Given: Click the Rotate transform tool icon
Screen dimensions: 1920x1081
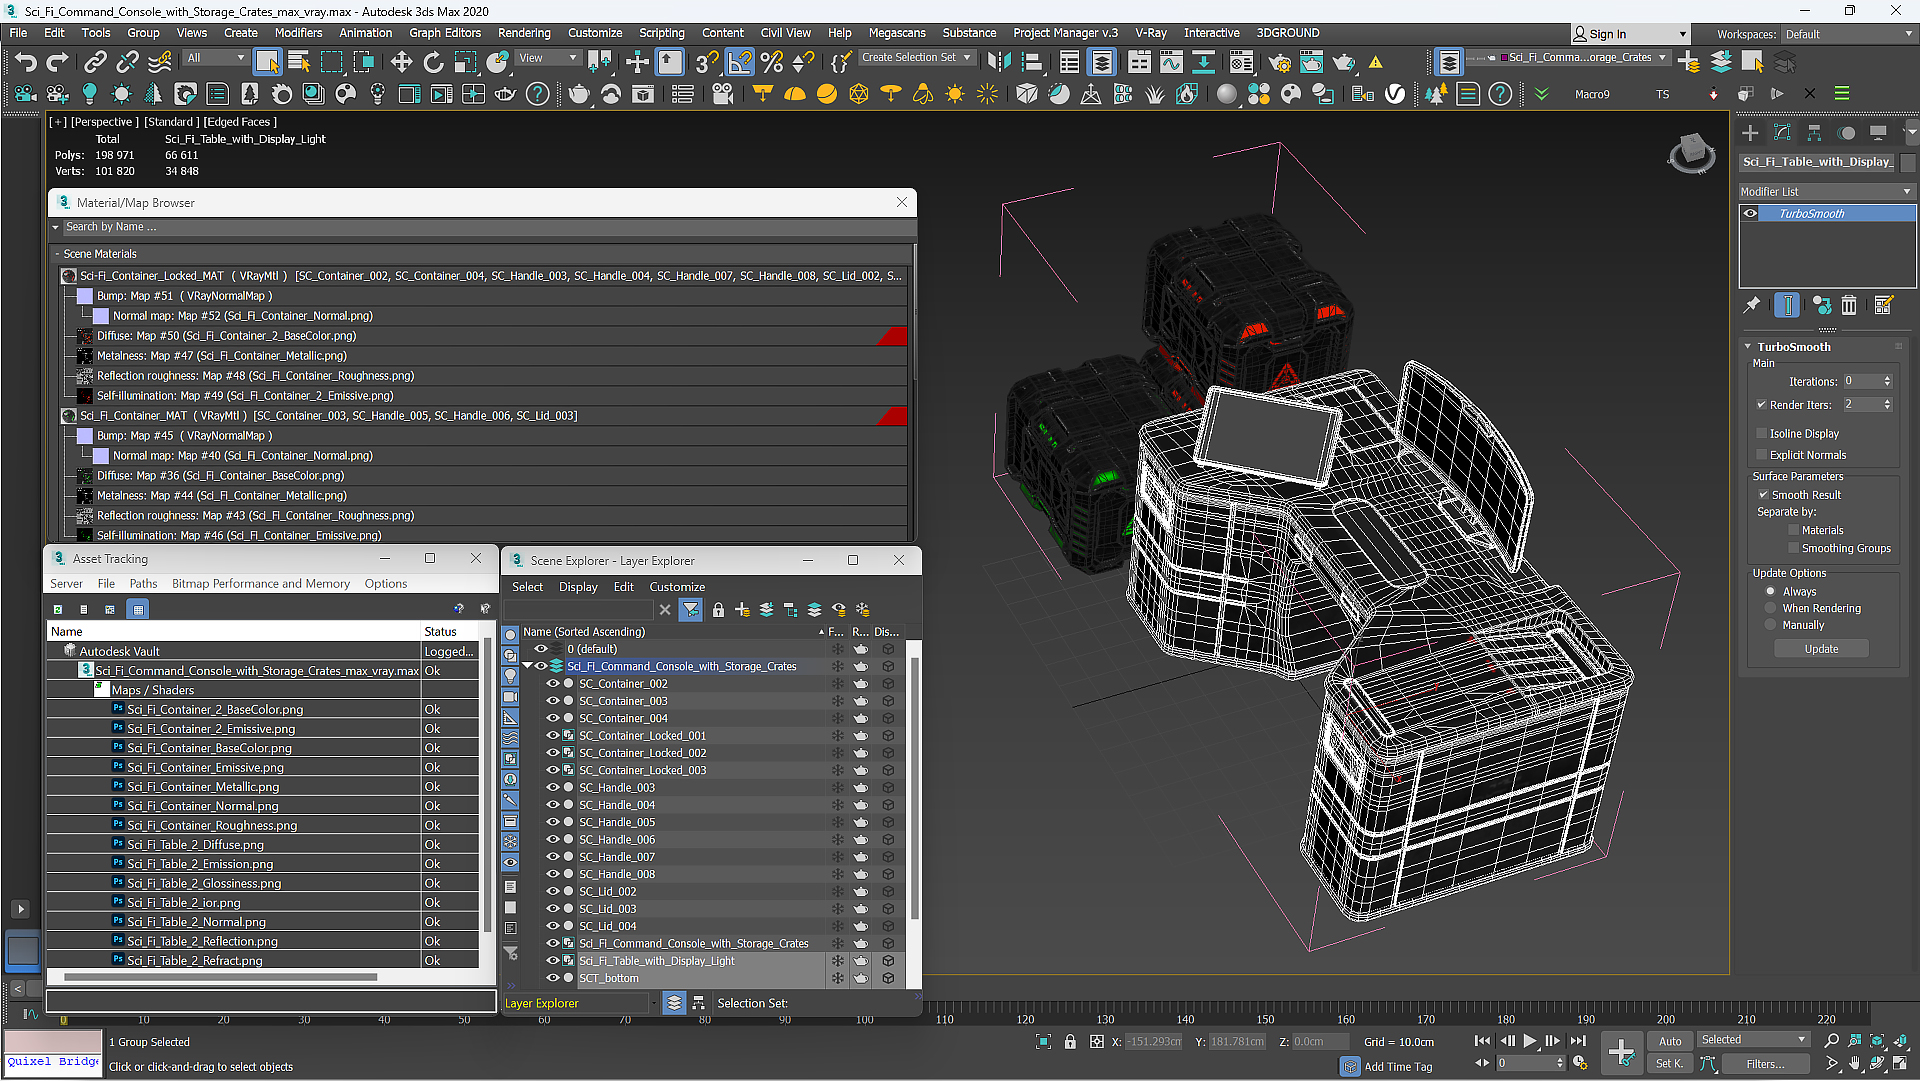Looking at the screenshot, I should [433, 61].
